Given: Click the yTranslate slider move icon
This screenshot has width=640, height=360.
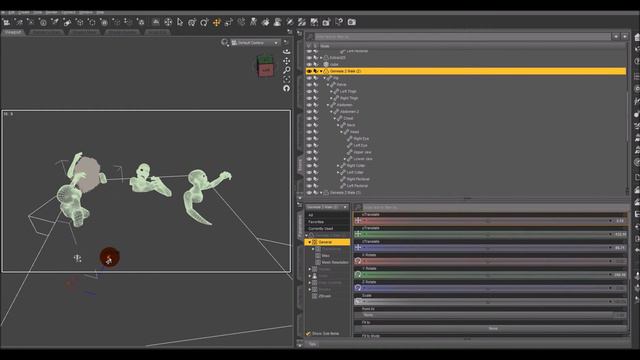Looking at the screenshot, I should tap(358, 234).
